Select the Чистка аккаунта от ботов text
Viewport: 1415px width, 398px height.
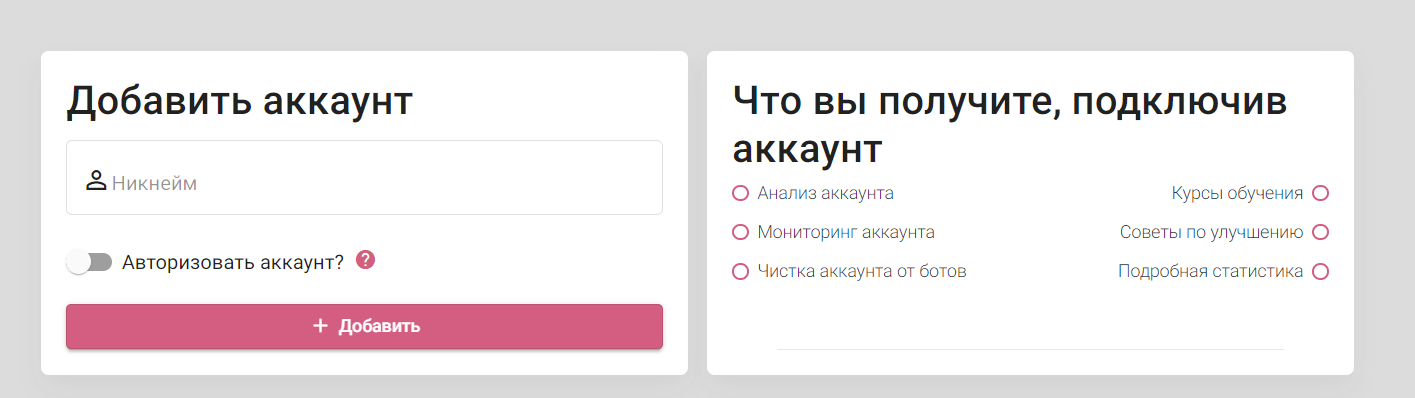[x=862, y=271]
